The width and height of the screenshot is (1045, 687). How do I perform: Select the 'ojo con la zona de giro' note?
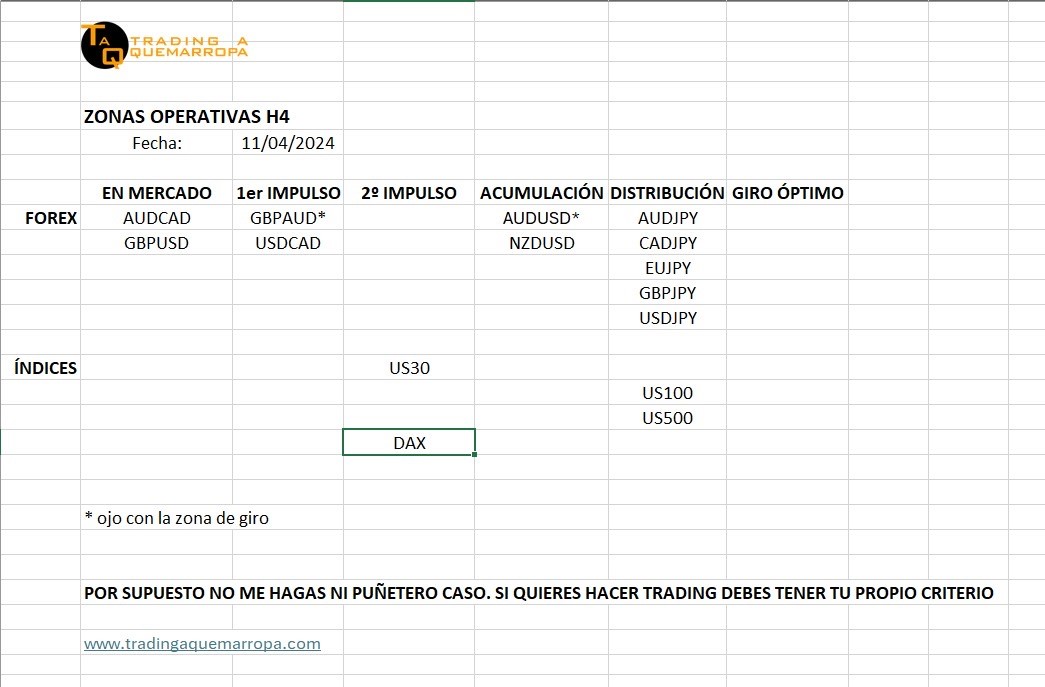177,518
